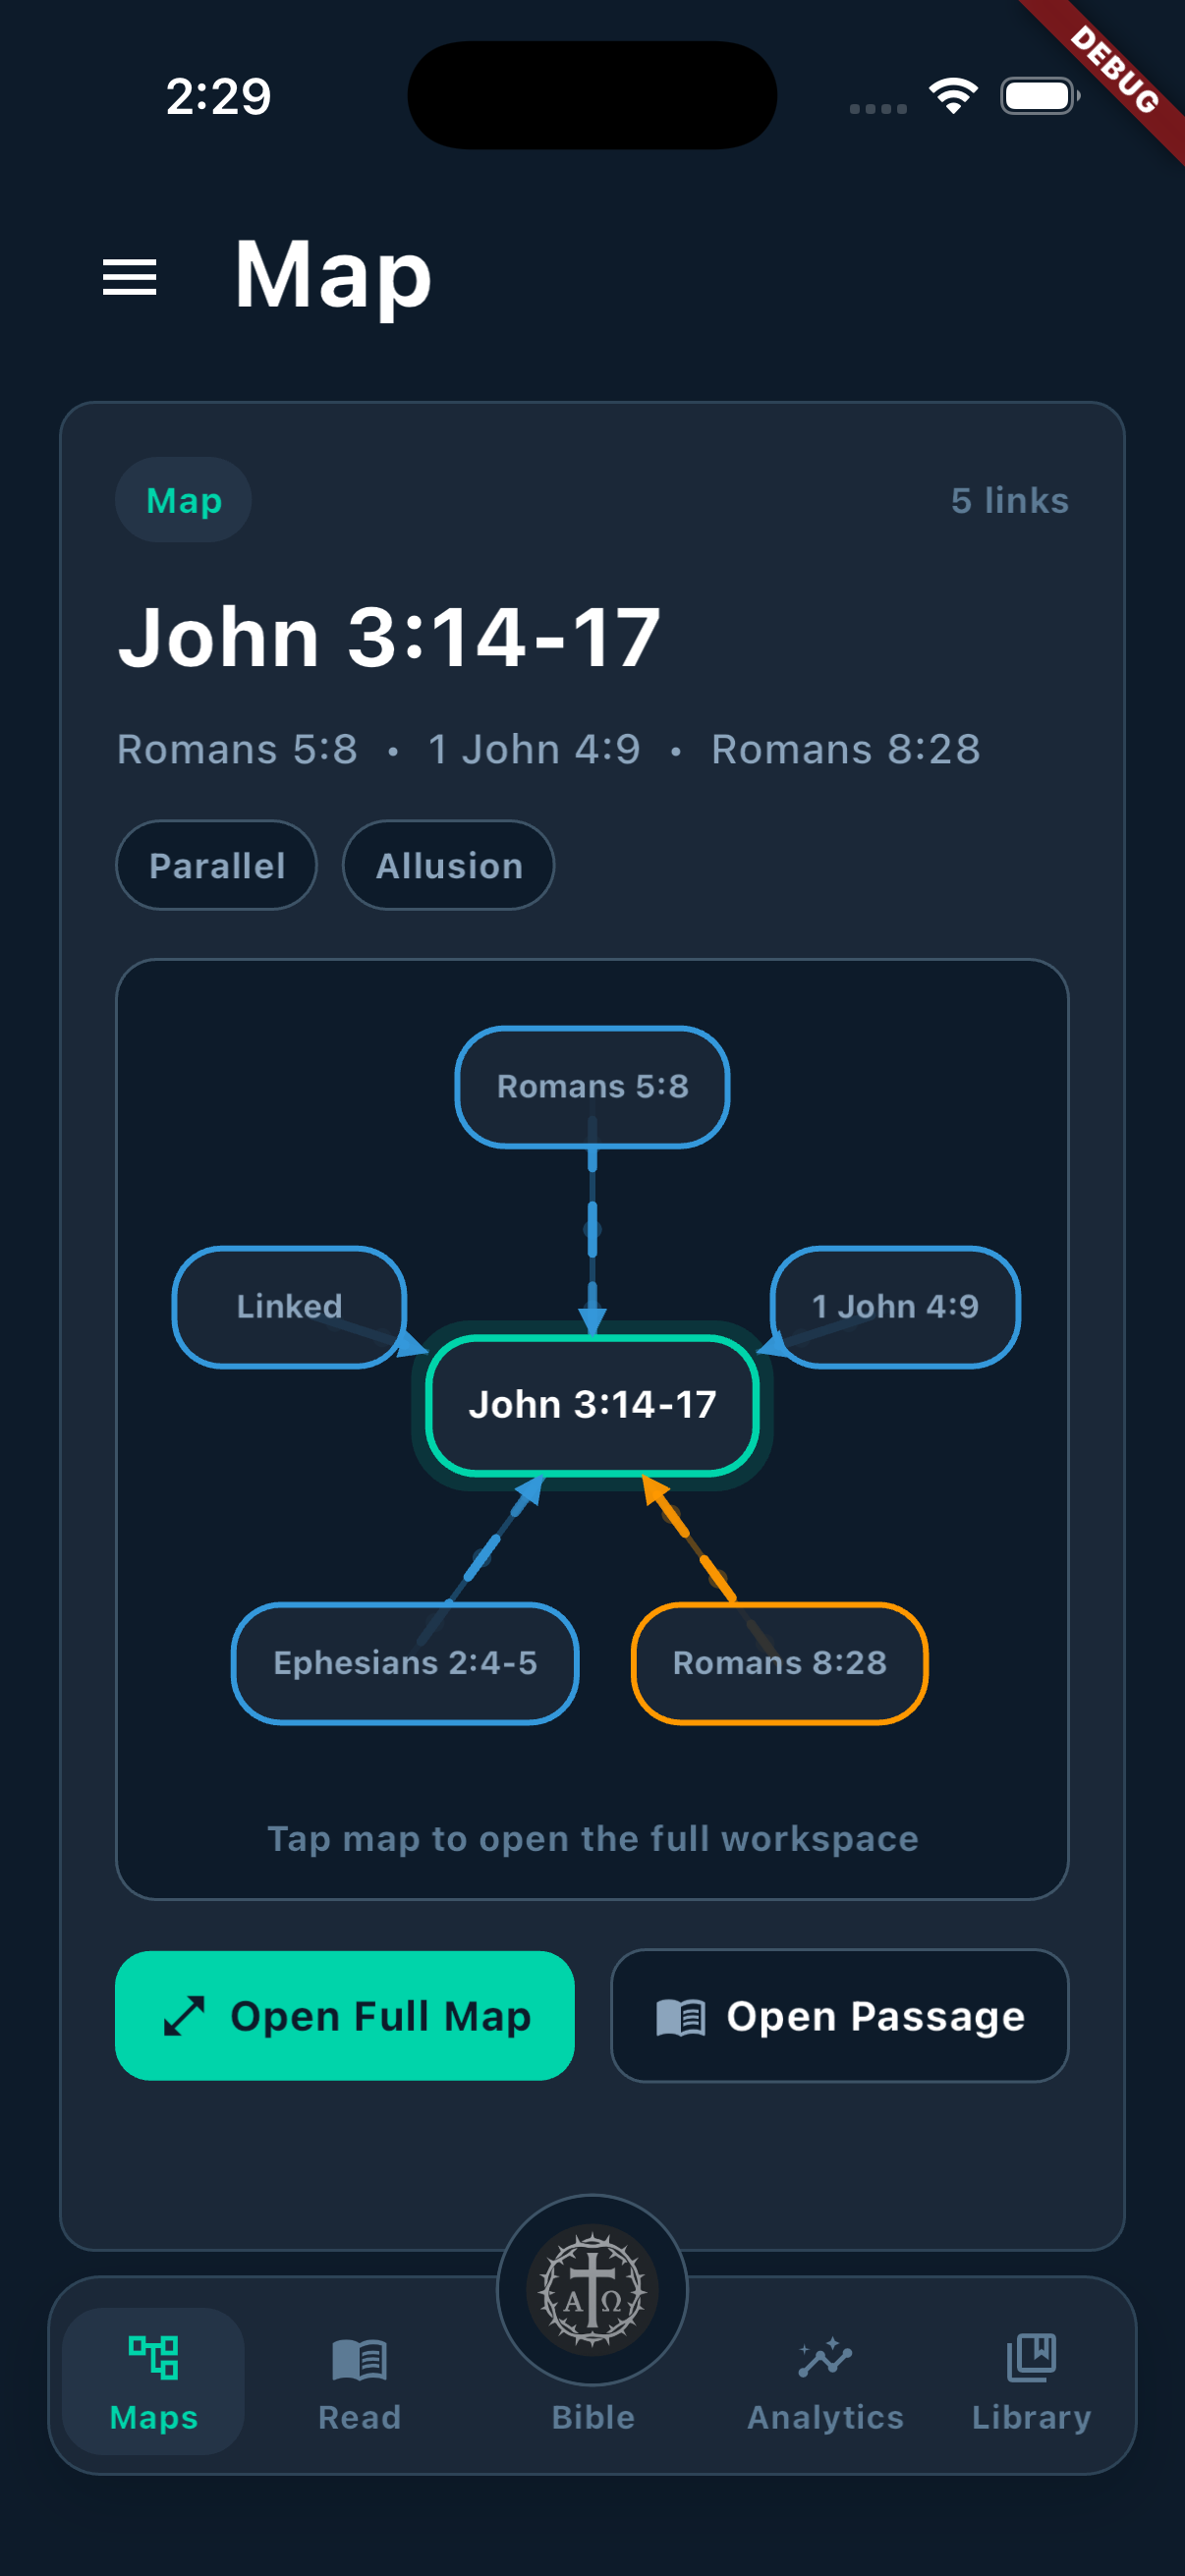
Task: Select the Ephesians 2:4-5 node
Action: pyautogui.click(x=405, y=1662)
